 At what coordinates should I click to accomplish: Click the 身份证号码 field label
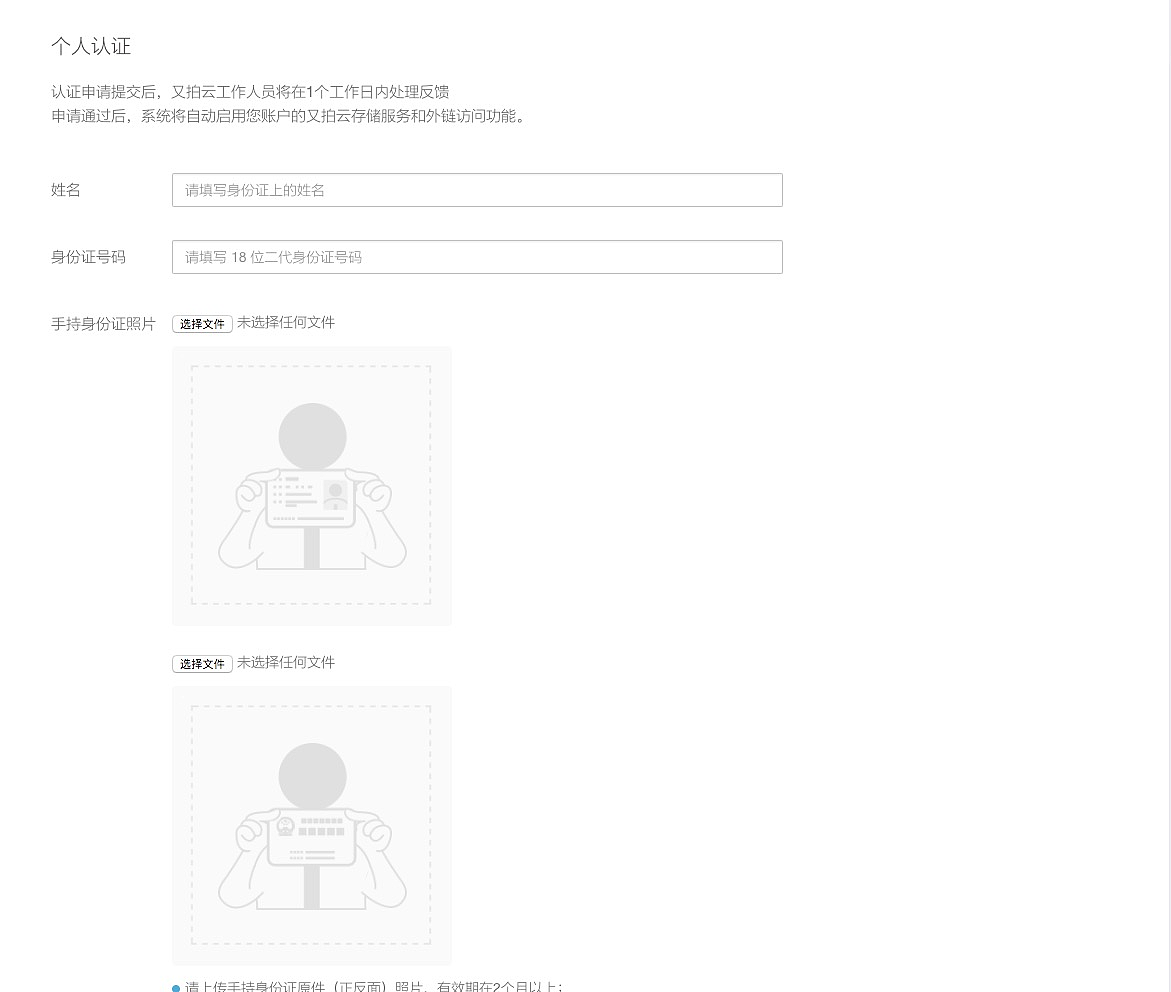(x=89, y=257)
